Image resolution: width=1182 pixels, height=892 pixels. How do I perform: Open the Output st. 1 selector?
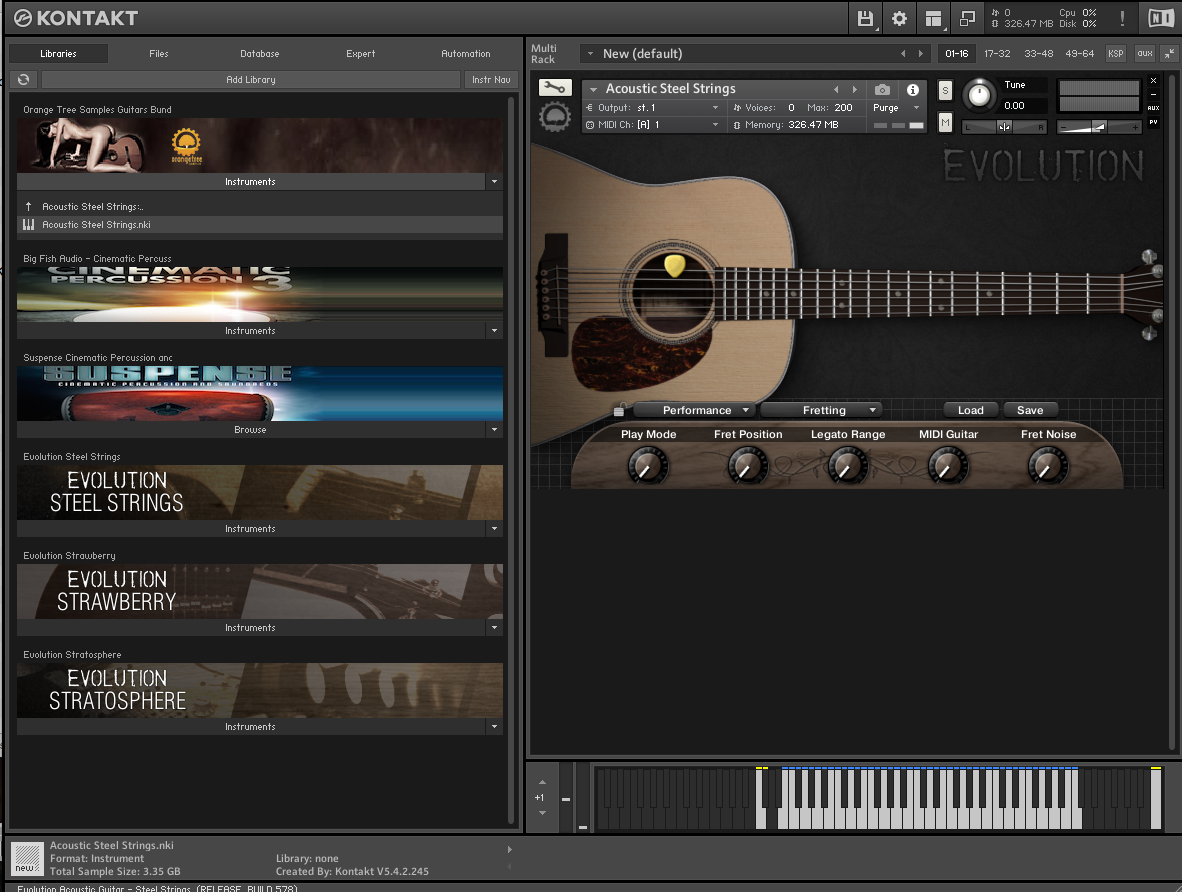(x=653, y=108)
